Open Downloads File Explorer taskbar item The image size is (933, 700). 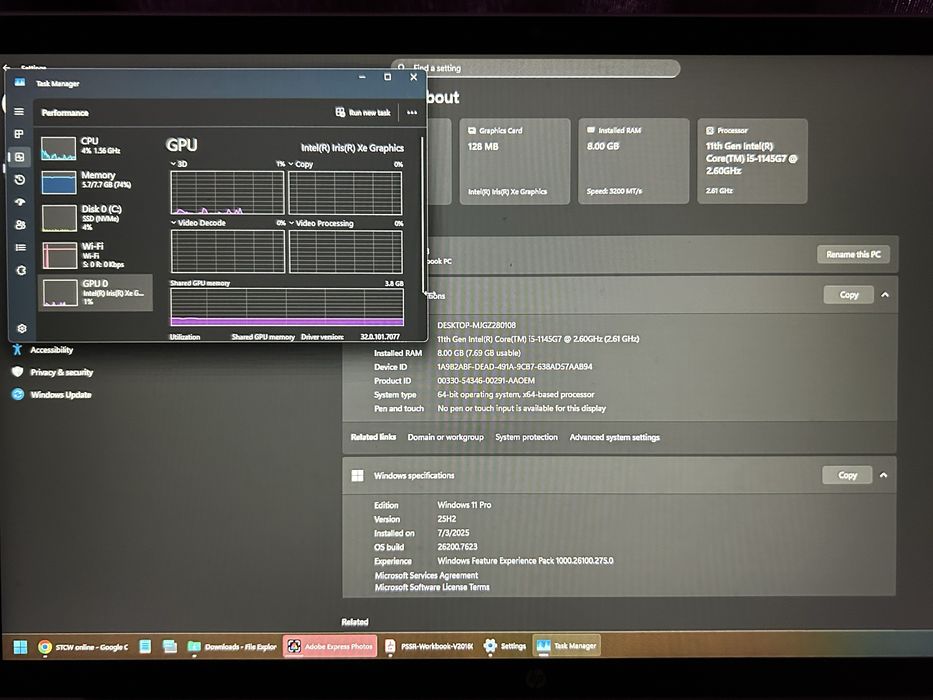point(232,646)
